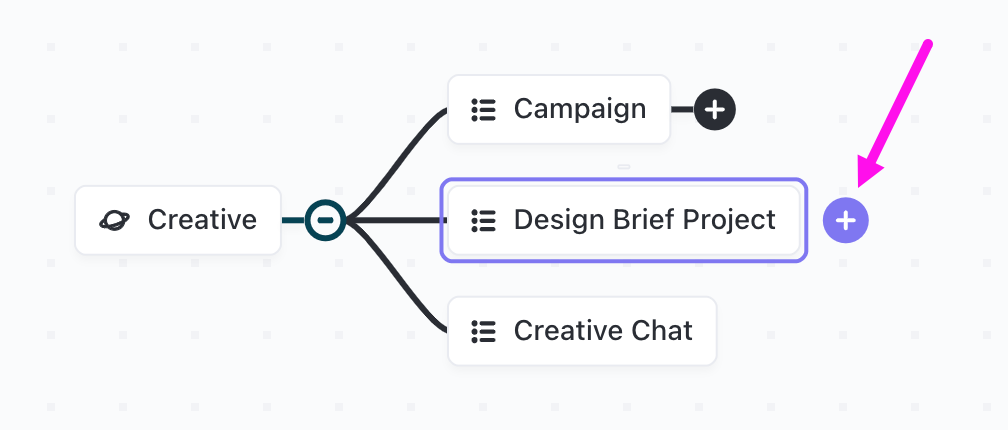Click the planet icon on Creative node

[115, 220]
